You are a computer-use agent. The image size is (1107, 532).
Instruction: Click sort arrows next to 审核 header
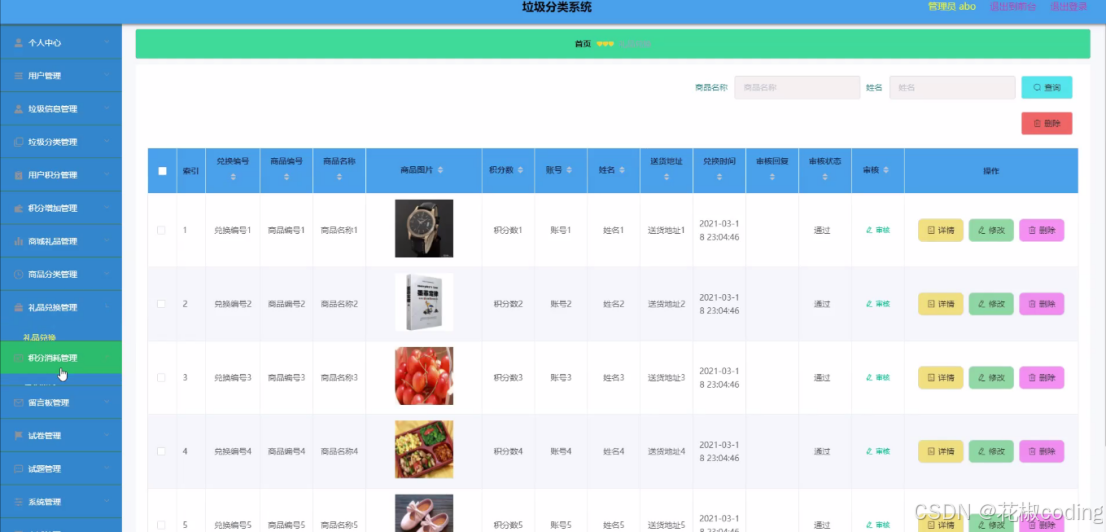886,171
